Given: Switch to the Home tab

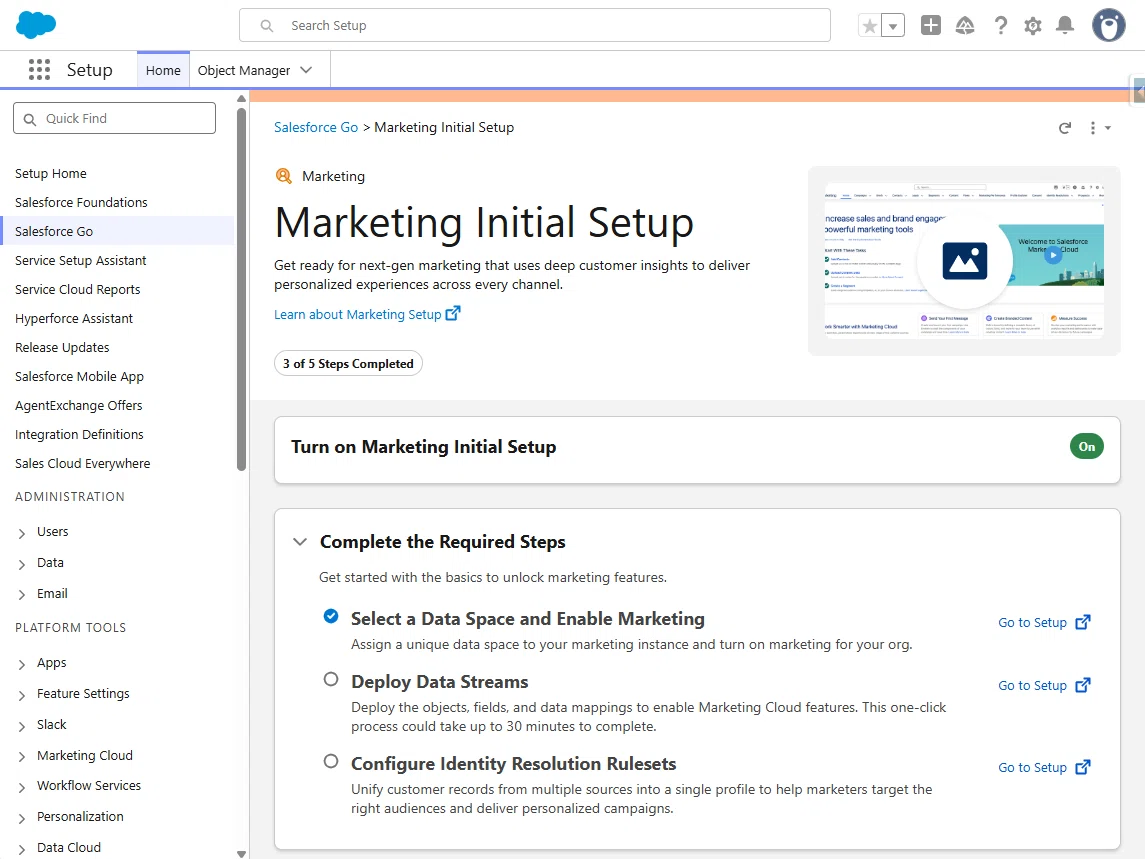Looking at the screenshot, I should pyautogui.click(x=163, y=70).
